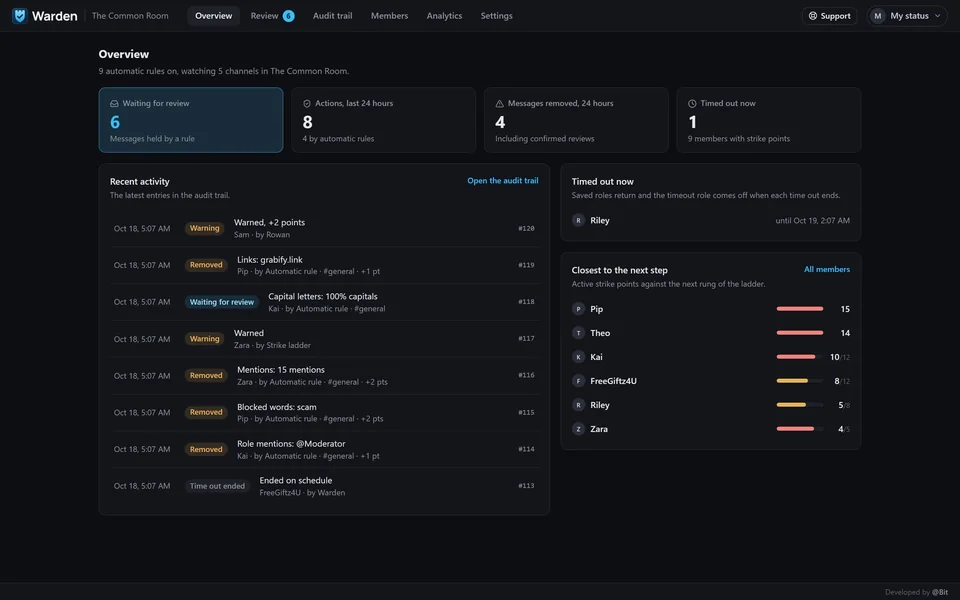Open the My status dropdown chevron
The width and height of the screenshot is (960, 600).
[937, 16]
